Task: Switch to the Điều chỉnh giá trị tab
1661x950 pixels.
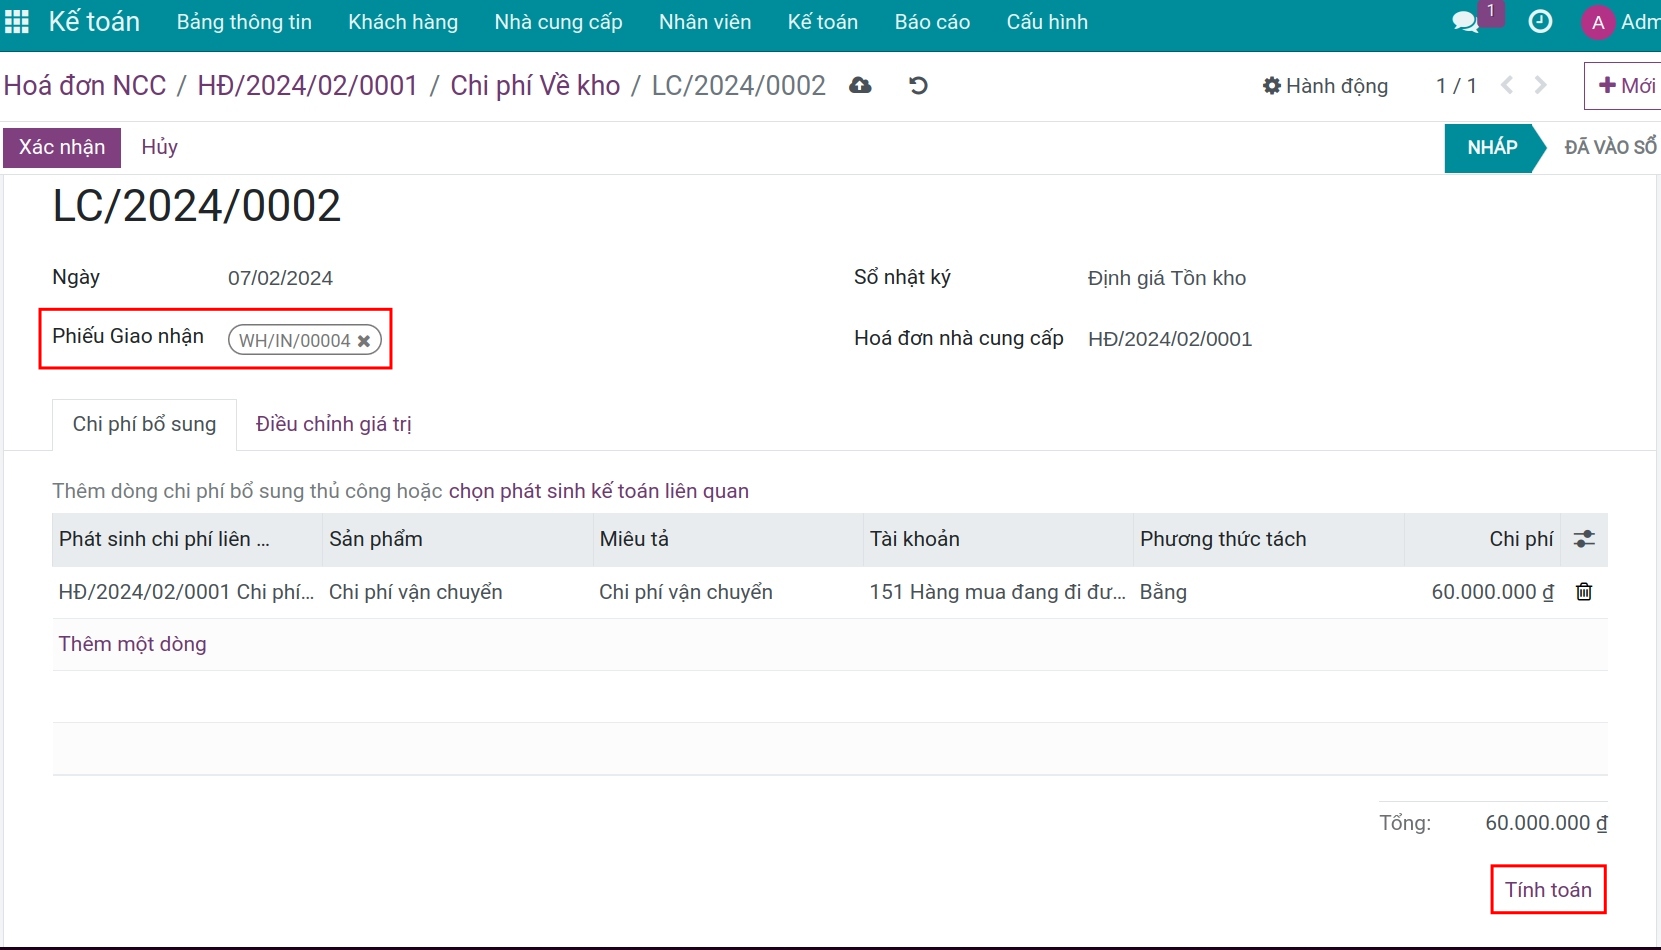Action: pos(333,423)
